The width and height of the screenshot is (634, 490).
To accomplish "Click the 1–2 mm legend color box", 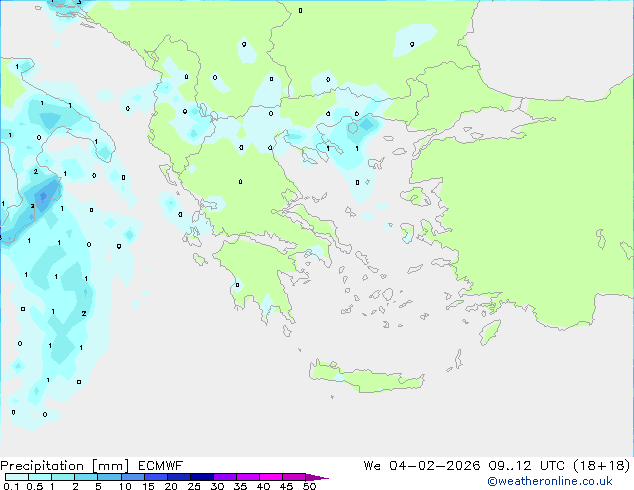I will pos(63,477).
